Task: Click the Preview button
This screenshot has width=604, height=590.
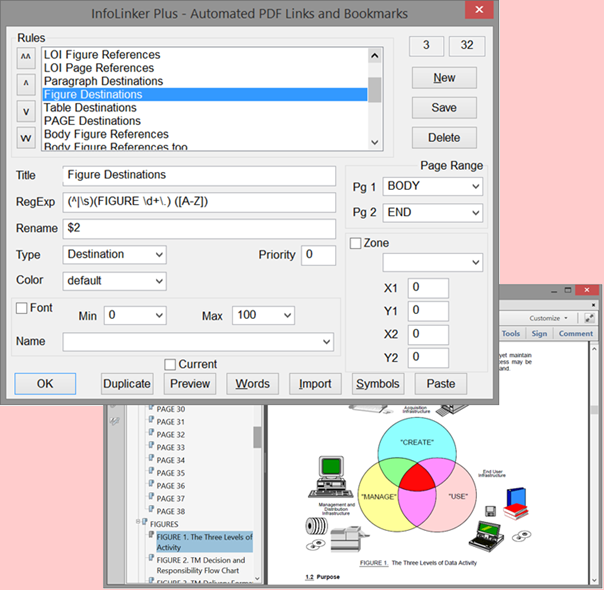Action: pos(190,384)
